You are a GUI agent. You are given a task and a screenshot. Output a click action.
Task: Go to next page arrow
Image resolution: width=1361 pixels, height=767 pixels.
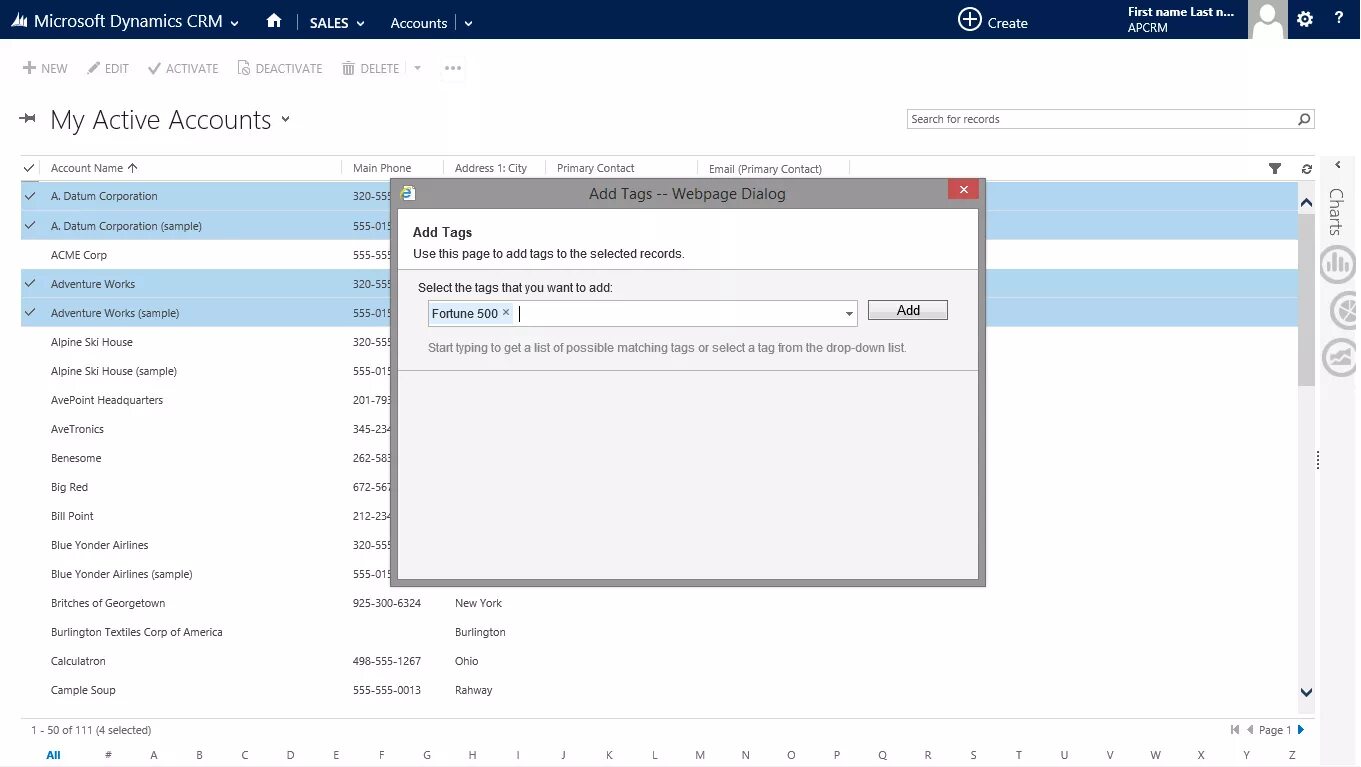click(x=1301, y=730)
